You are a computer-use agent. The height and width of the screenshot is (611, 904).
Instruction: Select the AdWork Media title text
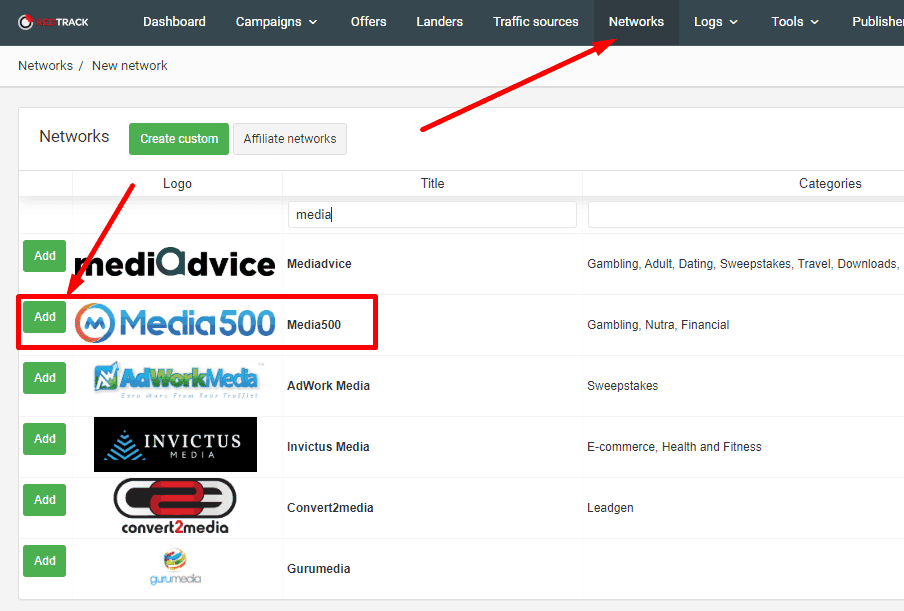click(x=329, y=386)
